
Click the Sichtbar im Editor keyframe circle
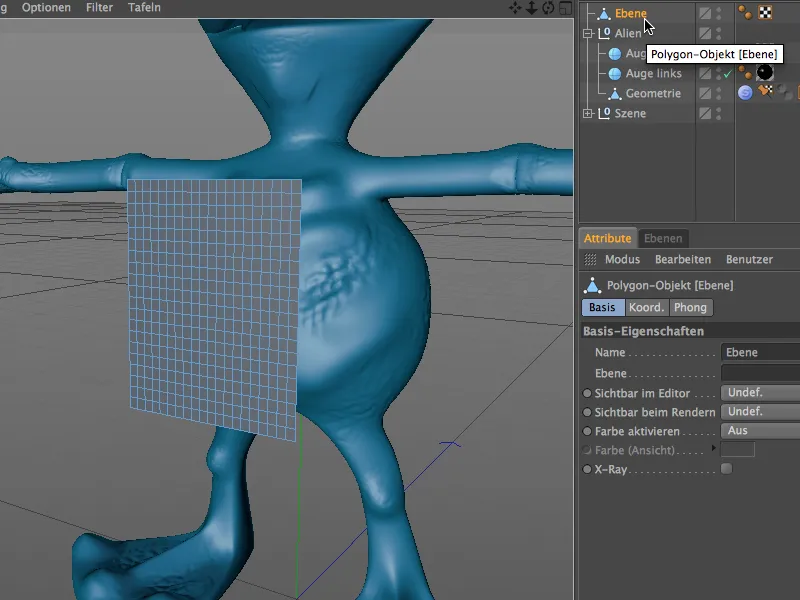coord(587,393)
